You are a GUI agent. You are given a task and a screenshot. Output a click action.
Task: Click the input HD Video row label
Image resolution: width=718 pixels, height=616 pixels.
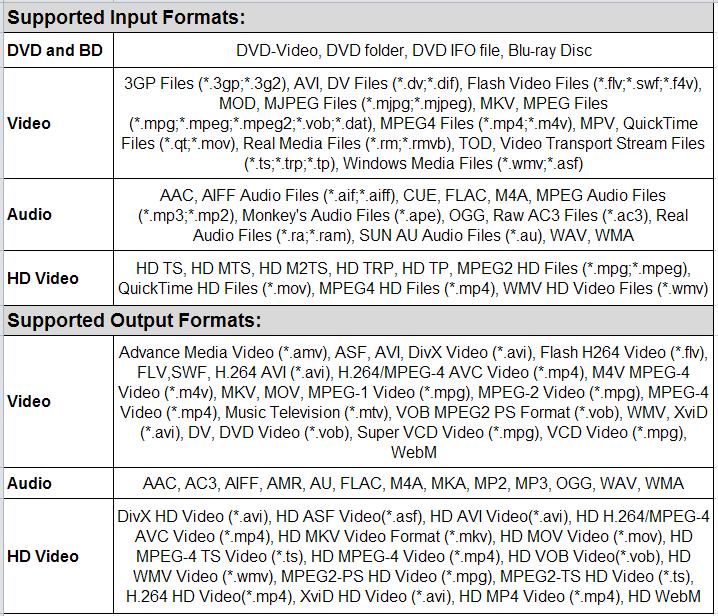pyautogui.click(x=42, y=278)
